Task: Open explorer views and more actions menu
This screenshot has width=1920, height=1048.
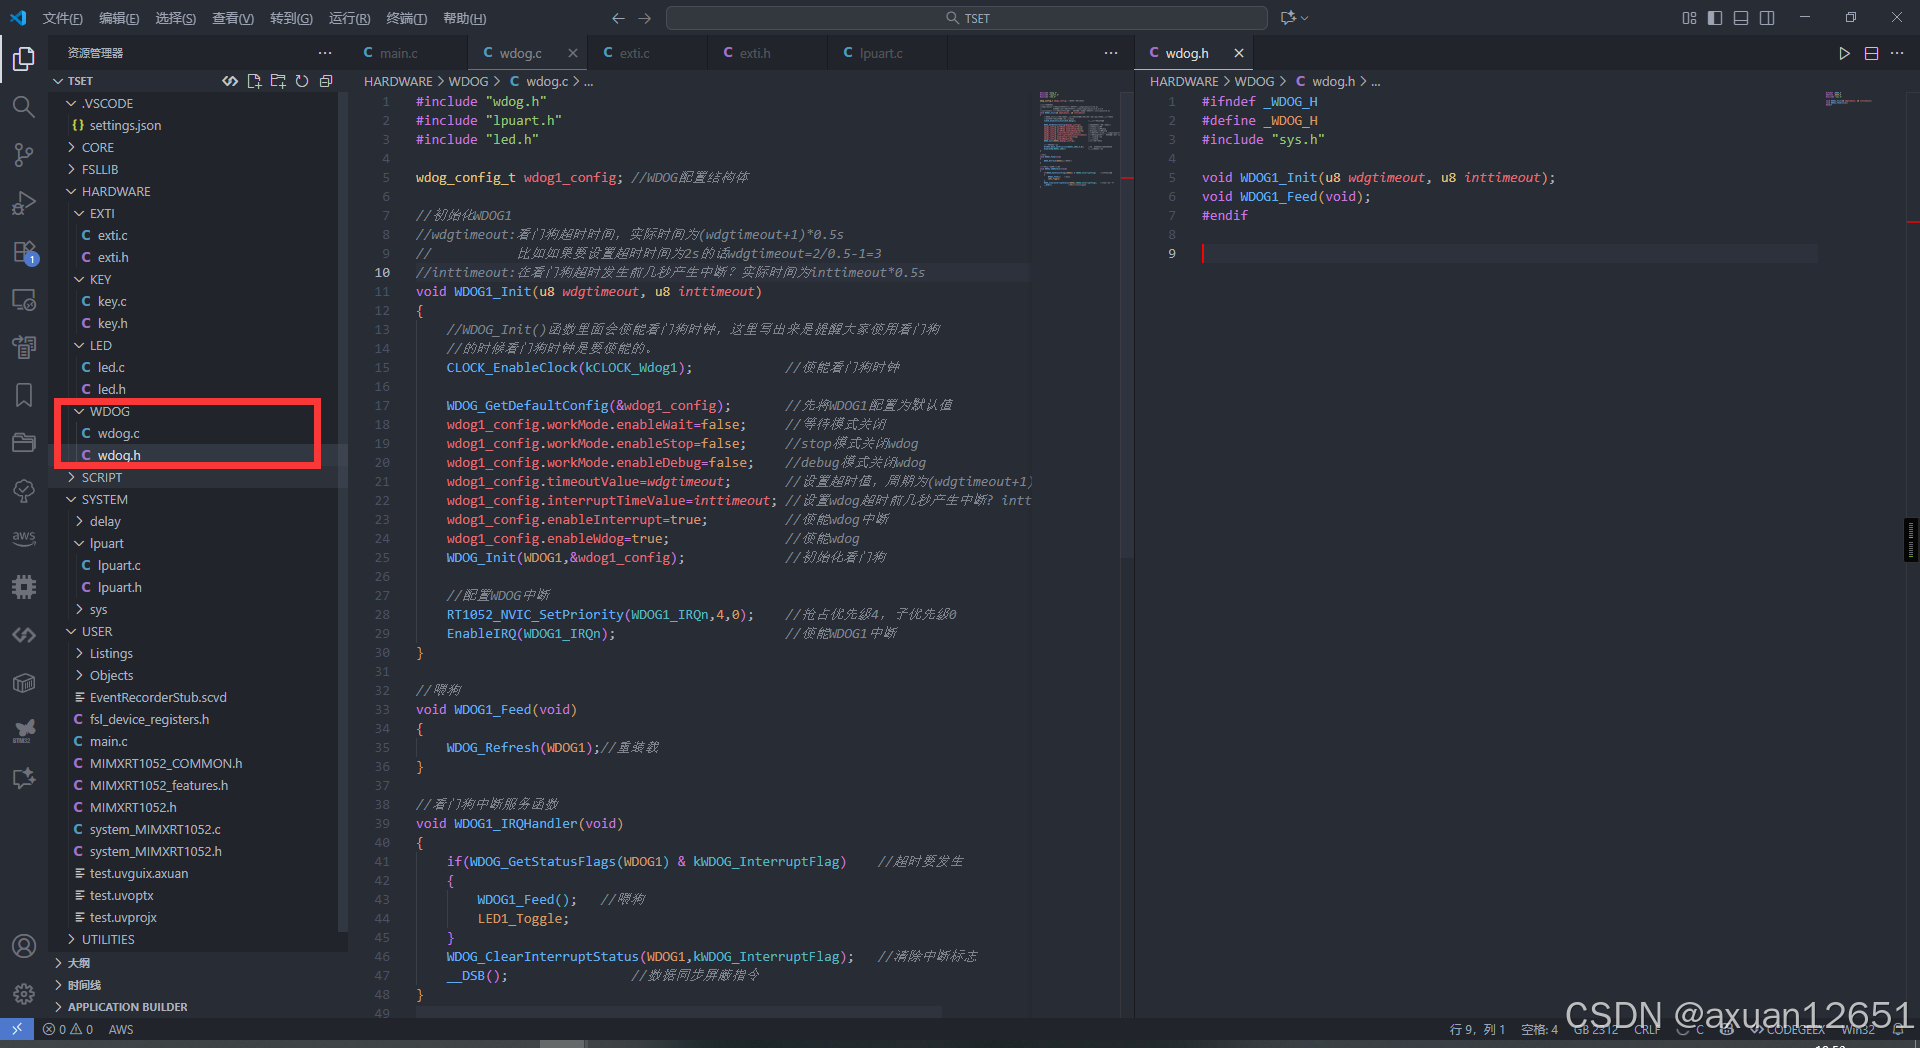Action: 325,53
